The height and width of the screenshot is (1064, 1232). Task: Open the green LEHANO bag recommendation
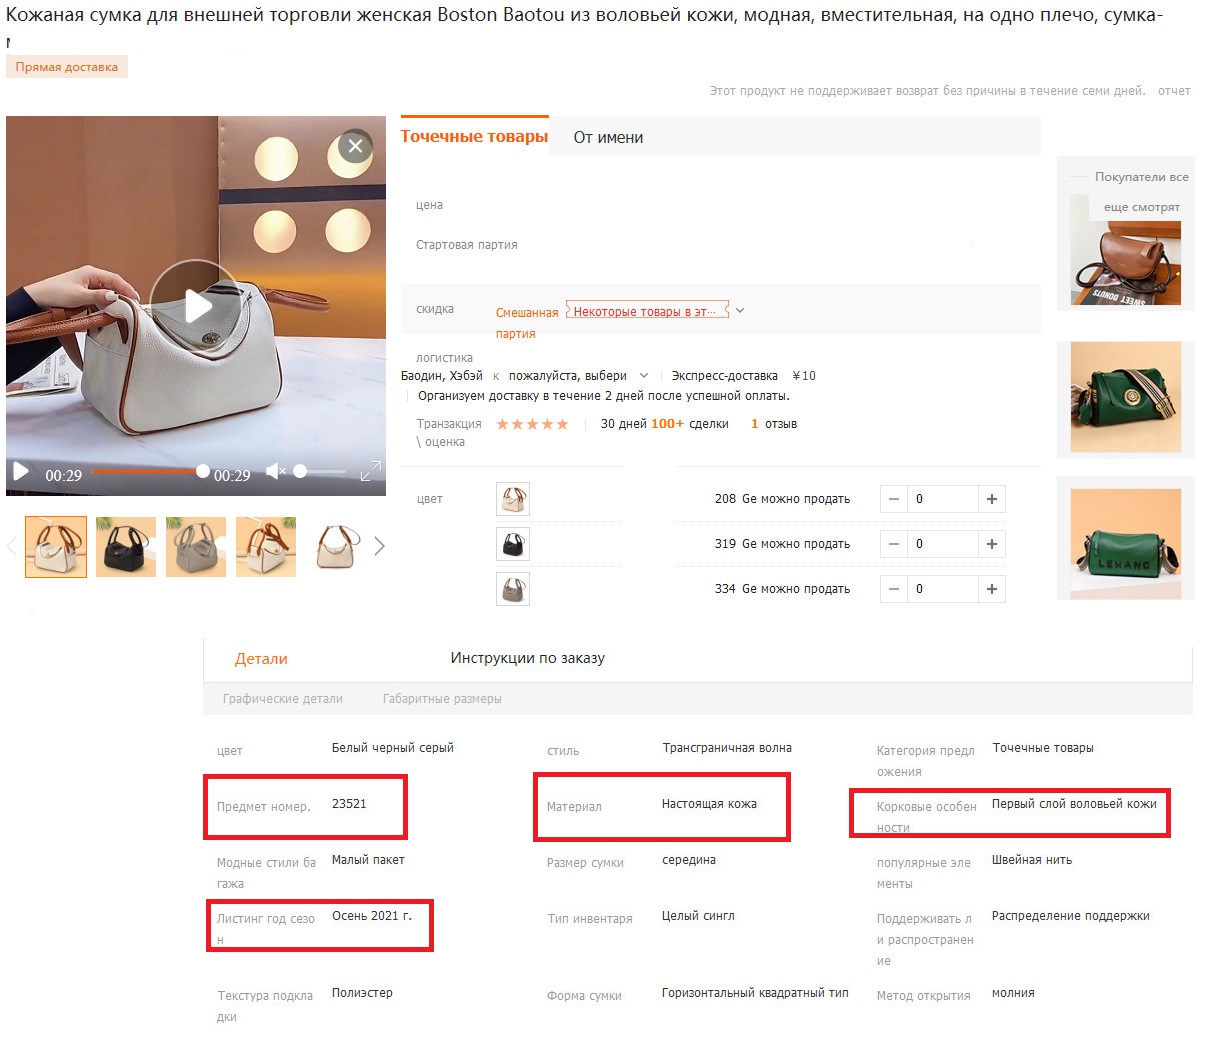1125,543
